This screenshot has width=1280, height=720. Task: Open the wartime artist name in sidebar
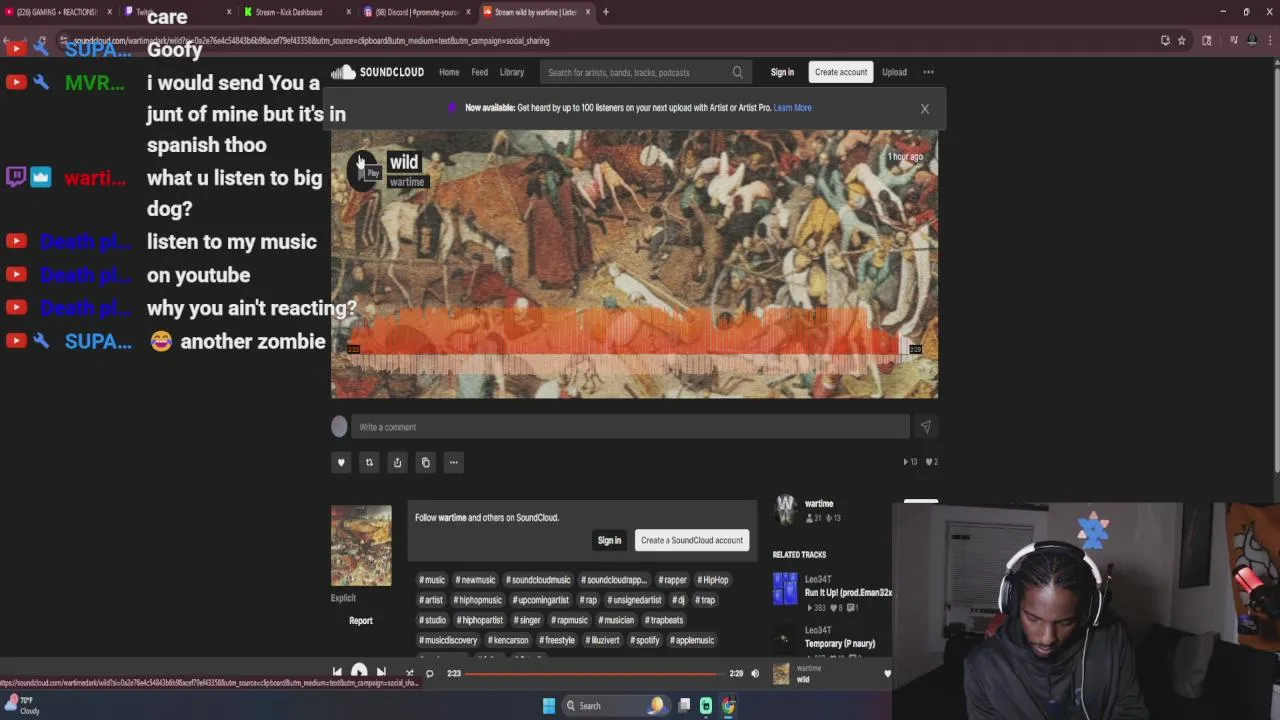tap(819, 504)
